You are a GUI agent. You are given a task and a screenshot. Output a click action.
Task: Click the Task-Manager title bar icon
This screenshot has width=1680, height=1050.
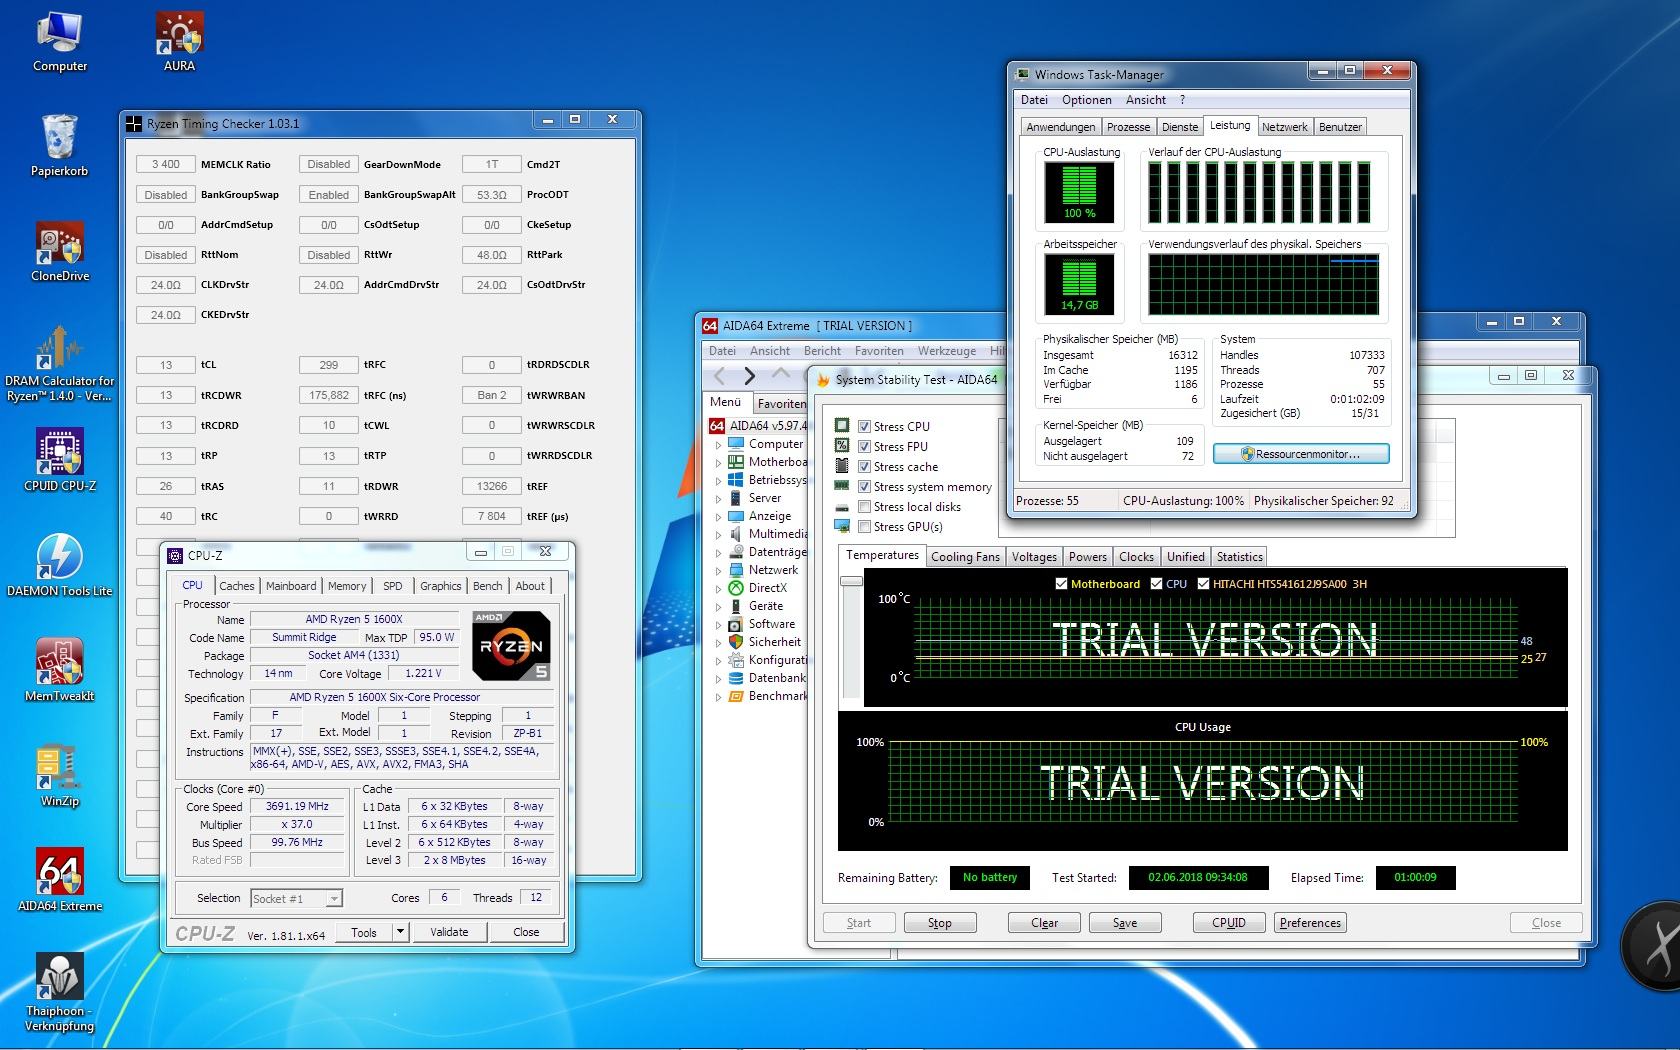pos(1022,74)
